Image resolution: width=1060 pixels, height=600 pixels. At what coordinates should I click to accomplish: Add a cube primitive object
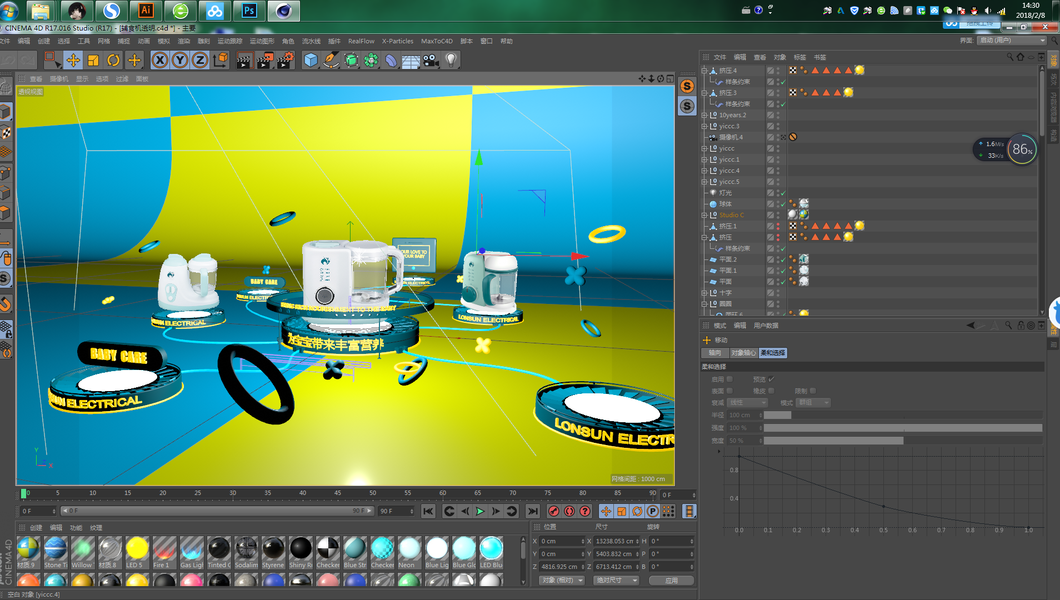(310, 60)
